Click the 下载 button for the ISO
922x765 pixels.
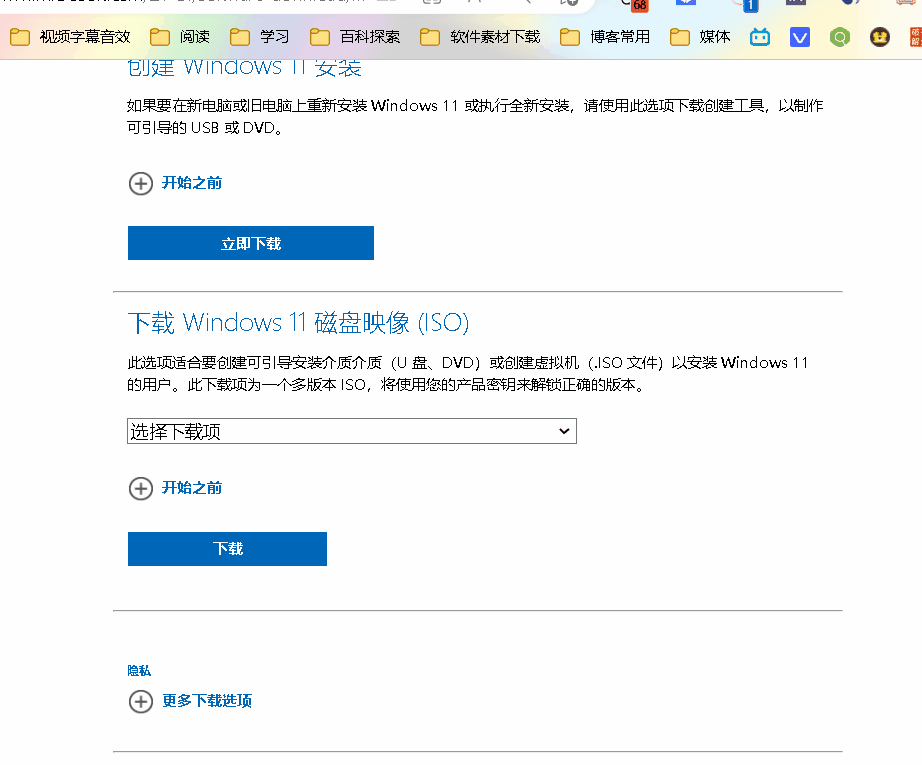227,548
